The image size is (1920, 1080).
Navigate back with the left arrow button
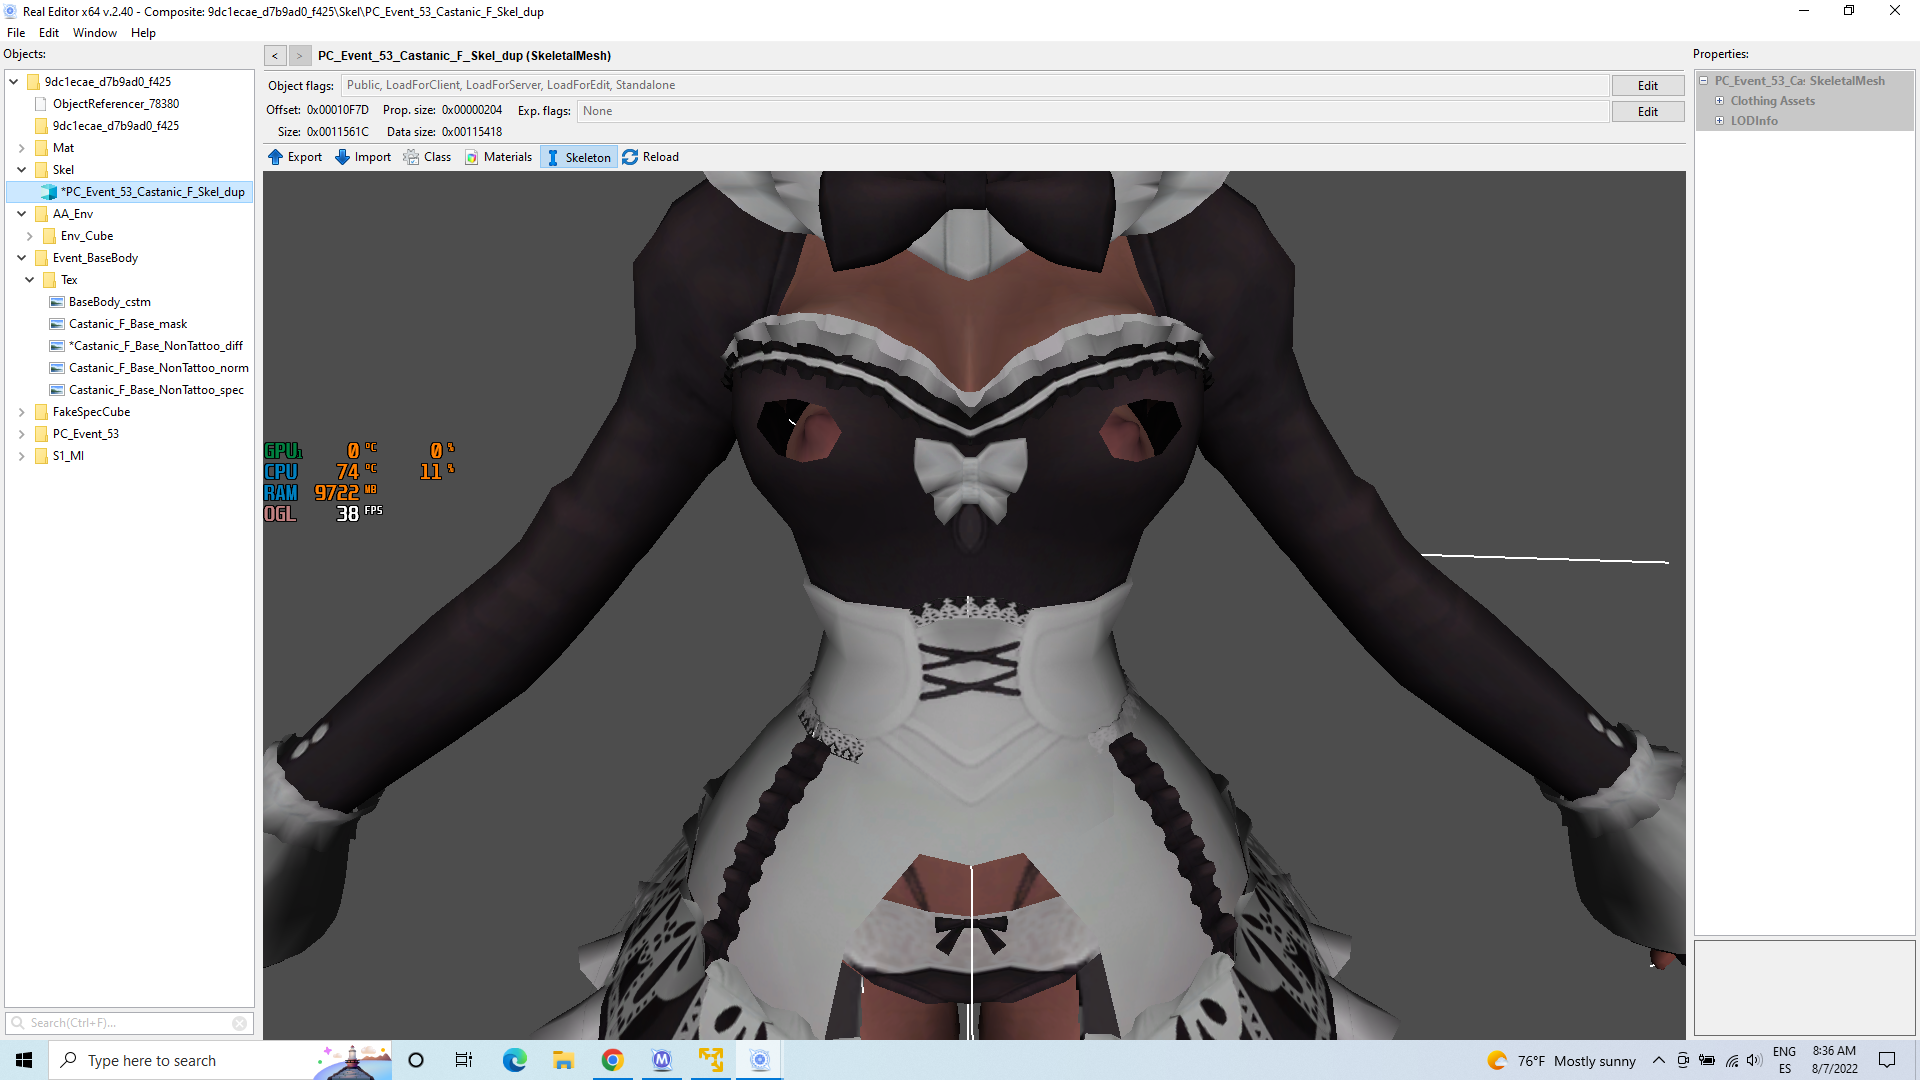tap(275, 56)
